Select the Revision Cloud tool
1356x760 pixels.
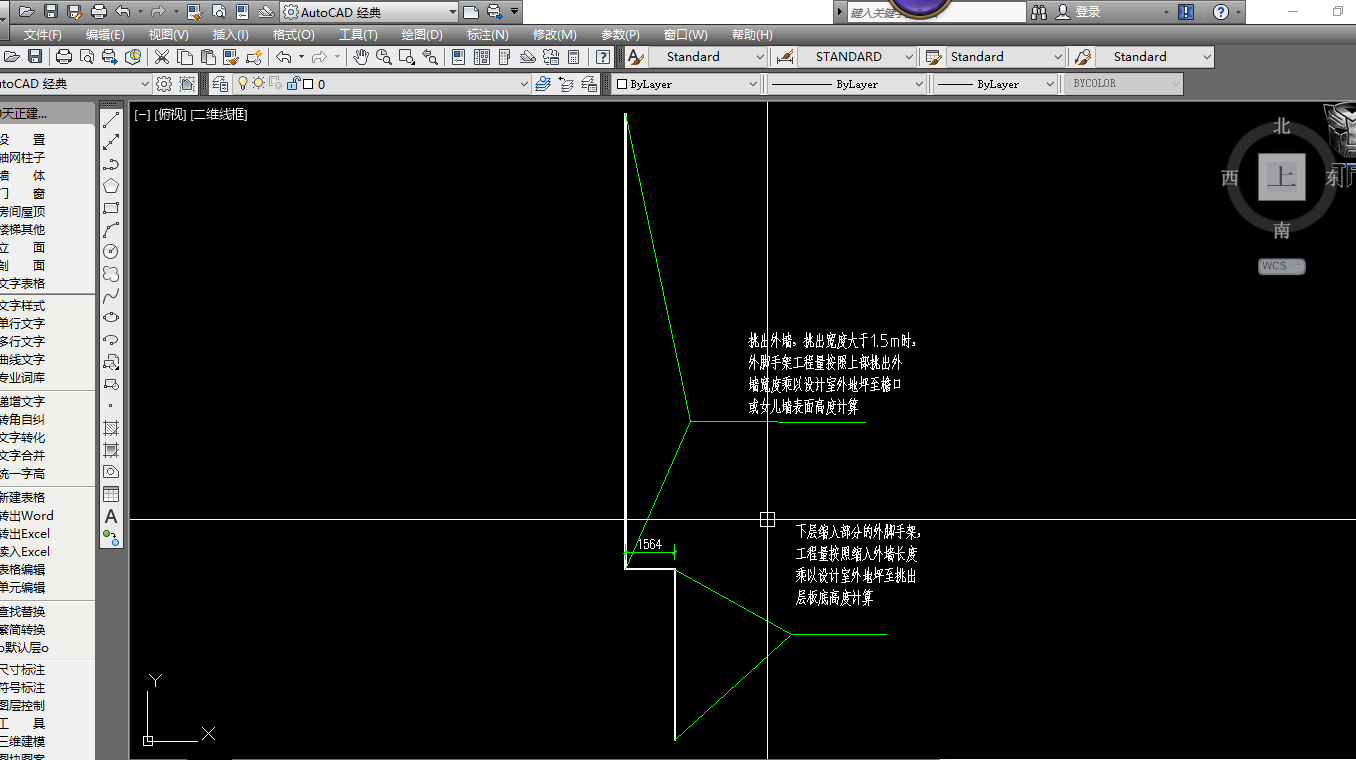point(111,273)
